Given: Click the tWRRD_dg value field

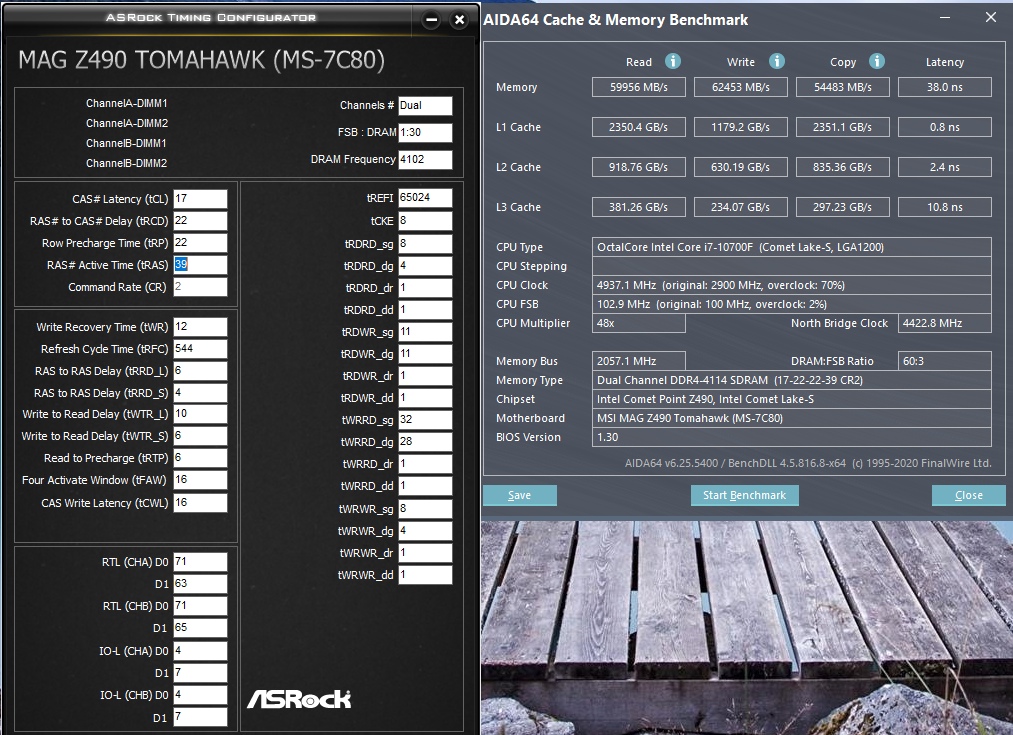Looking at the screenshot, I should pos(425,442).
